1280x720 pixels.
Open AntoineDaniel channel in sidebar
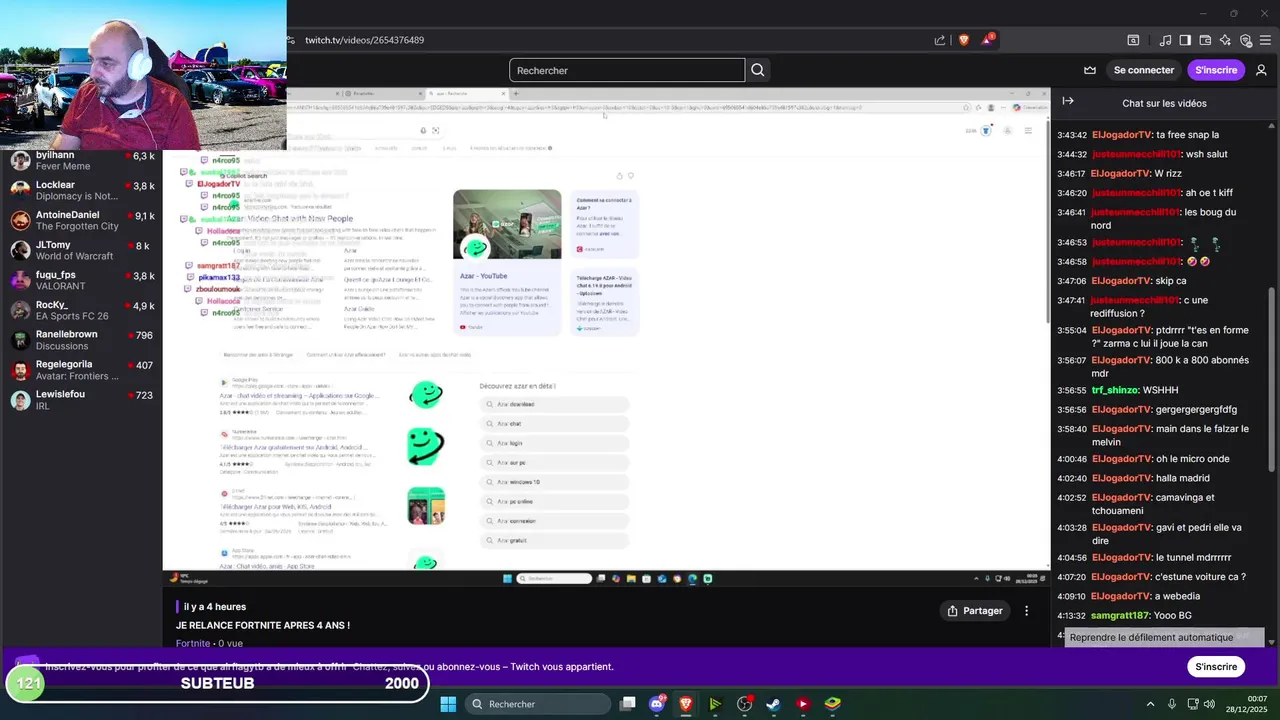point(81,221)
